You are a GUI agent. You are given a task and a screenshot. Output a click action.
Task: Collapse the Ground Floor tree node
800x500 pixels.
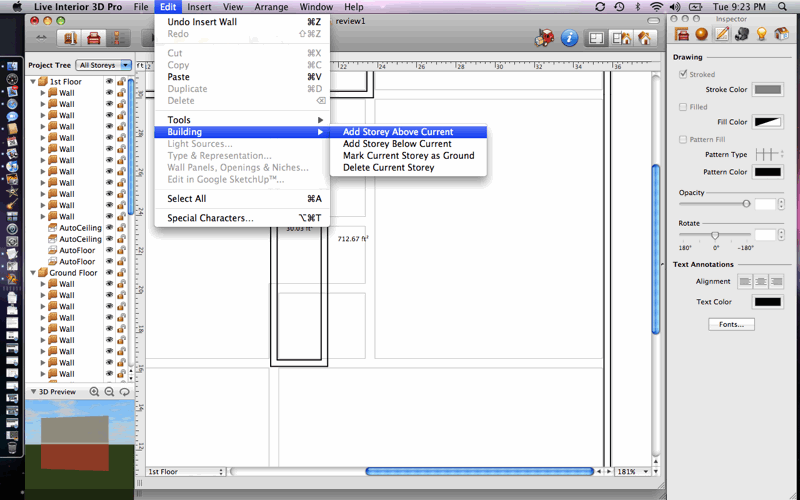pos(33,273)
